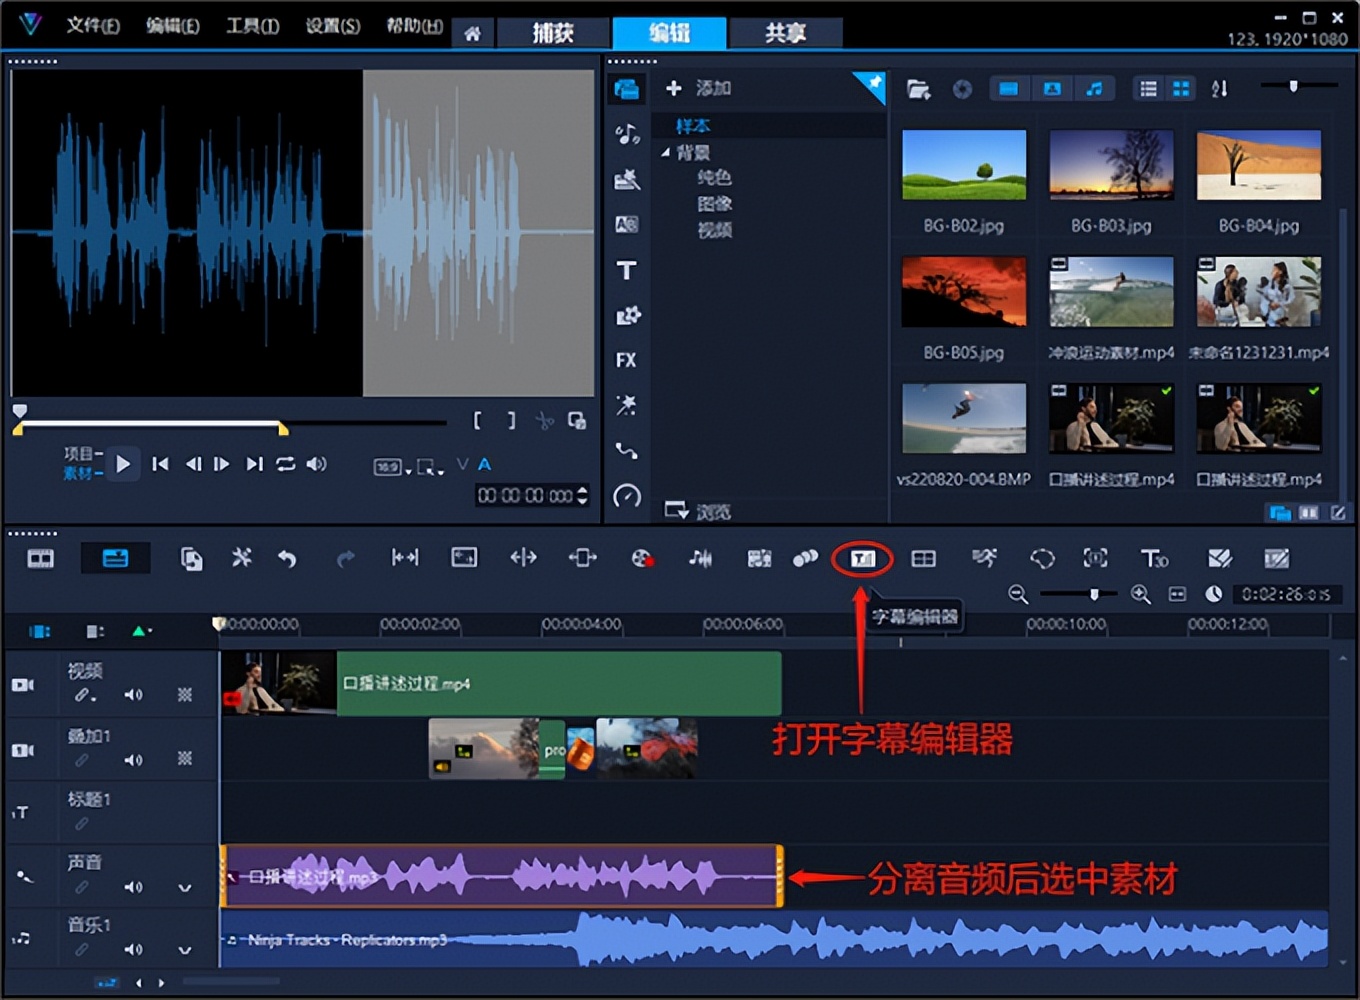1360x1000 pixels.
Task: Switch to the 共享 tab
Action: click(x=786, y=33)
